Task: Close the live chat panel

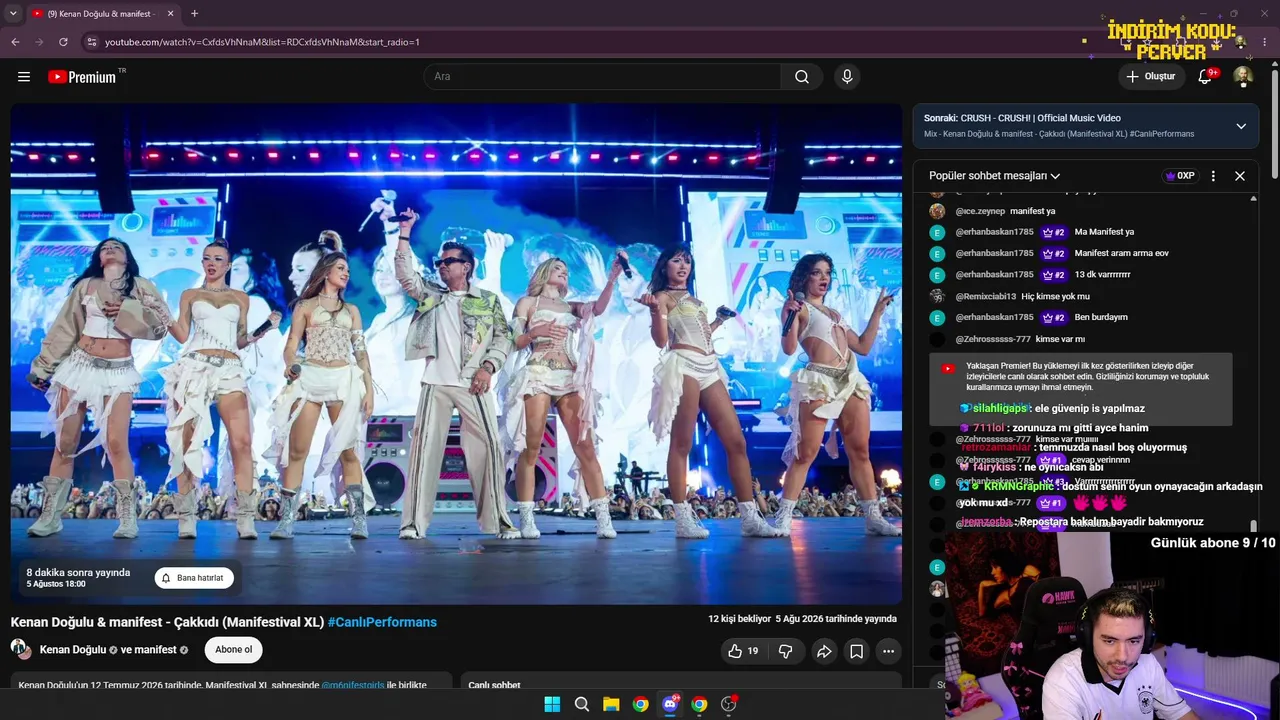Action: [x=1240, y=176]
